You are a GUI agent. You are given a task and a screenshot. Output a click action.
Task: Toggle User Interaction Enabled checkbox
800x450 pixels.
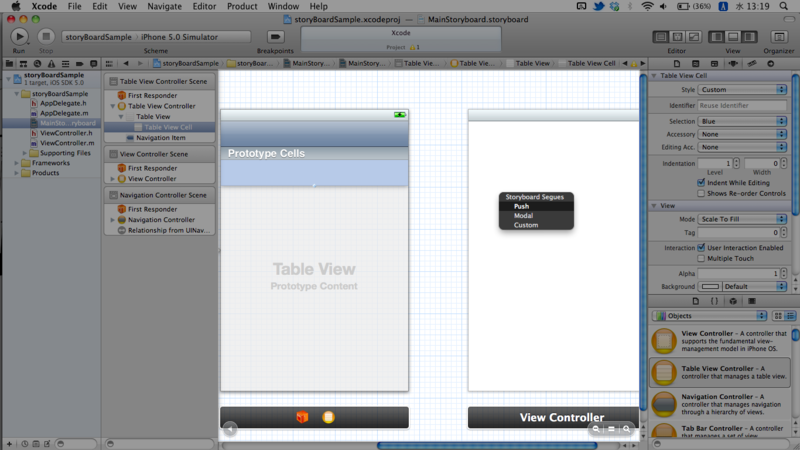click(701, 247)
